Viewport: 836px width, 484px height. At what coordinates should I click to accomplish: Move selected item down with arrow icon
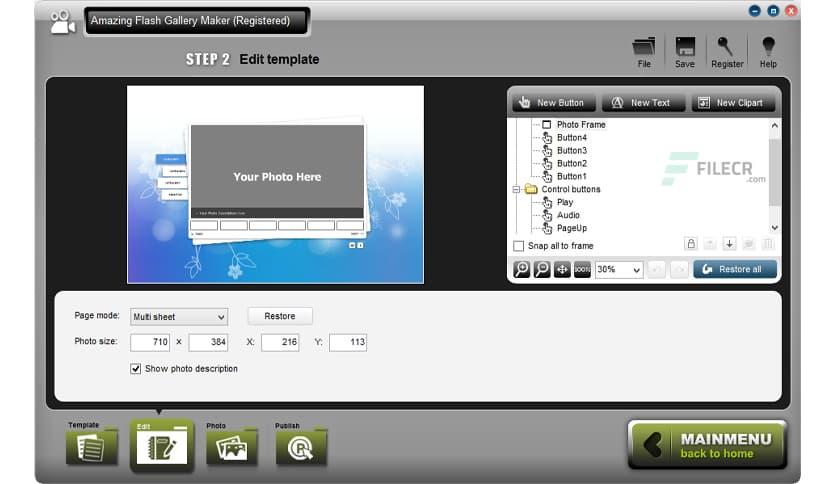click(x=729, y=244)
